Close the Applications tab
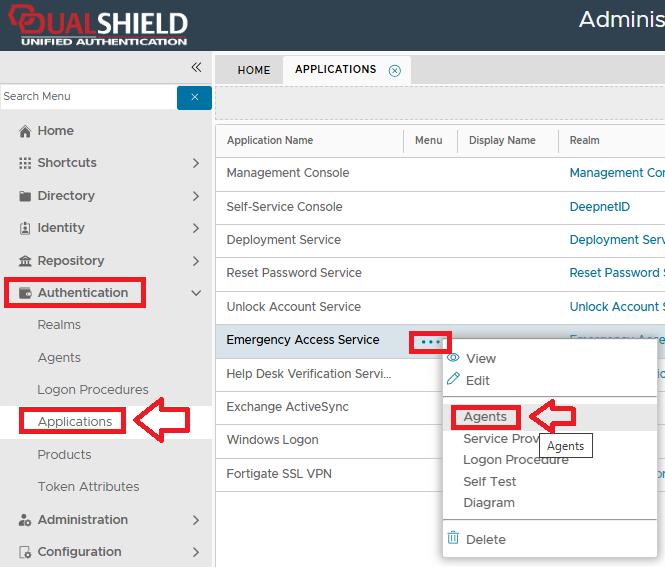 pos(395,70)
